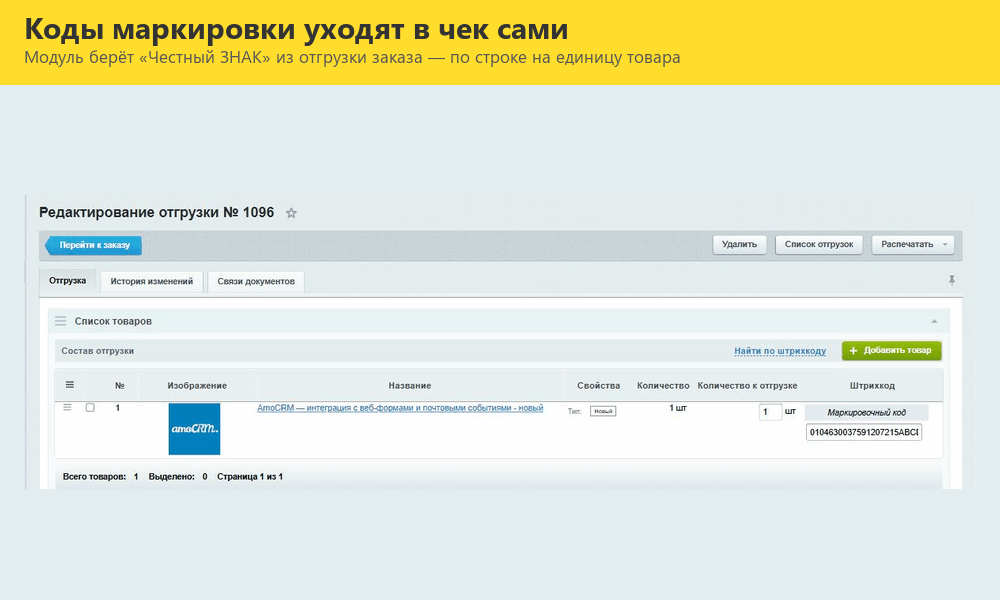Focus the Количество к отгрузке quantity field

pyautogui.click(x=770, y=412)
